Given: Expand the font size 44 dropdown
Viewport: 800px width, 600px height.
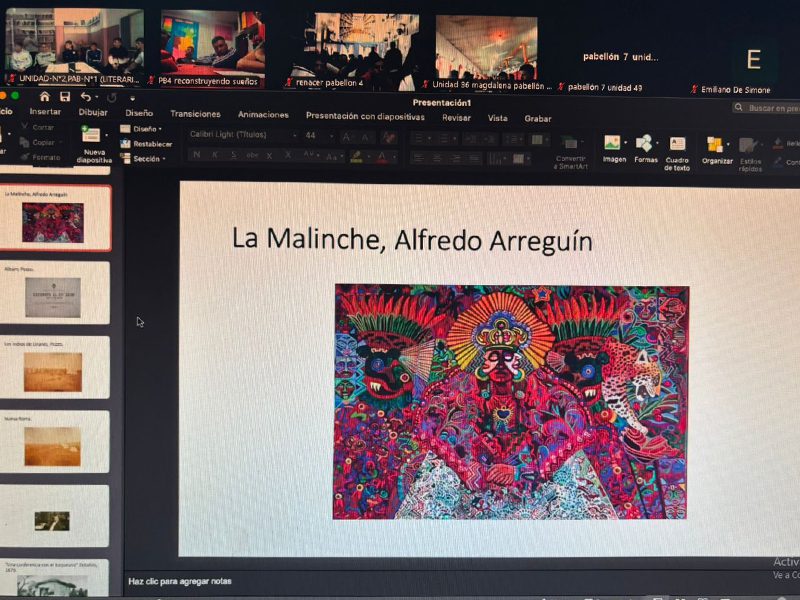Looking at the screenshot, I should point(330,136).
